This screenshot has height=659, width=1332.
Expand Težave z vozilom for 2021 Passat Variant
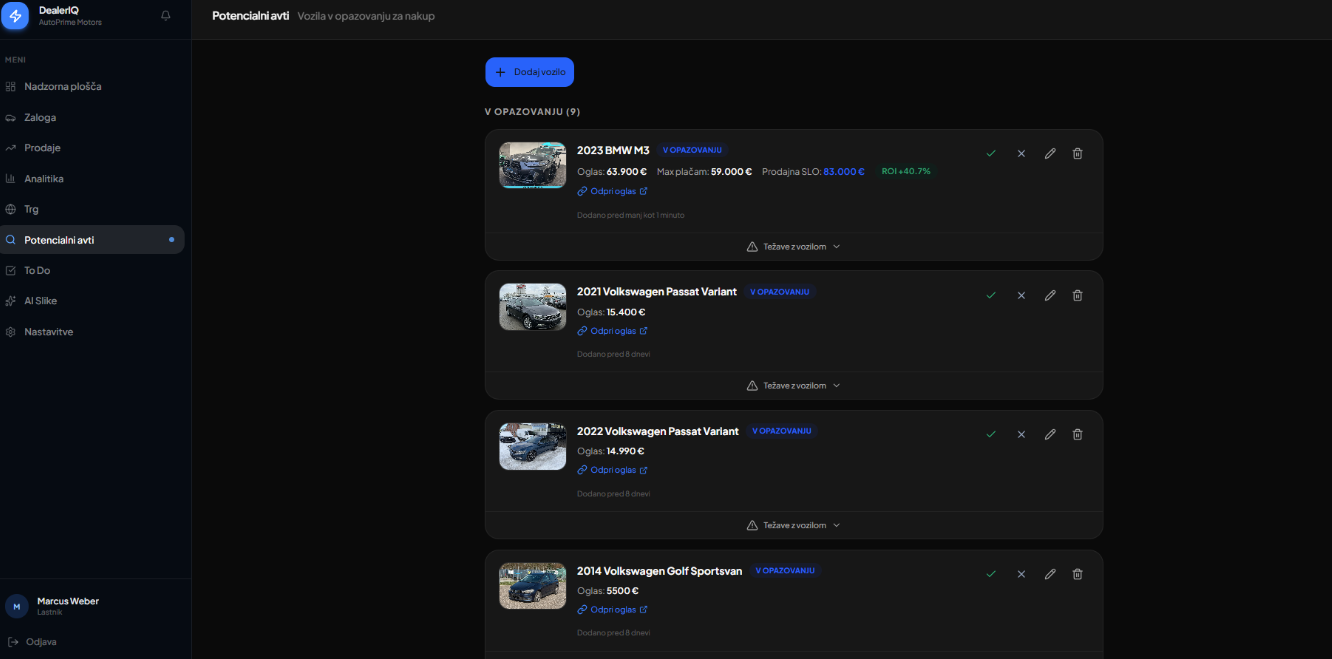(793, 385)
